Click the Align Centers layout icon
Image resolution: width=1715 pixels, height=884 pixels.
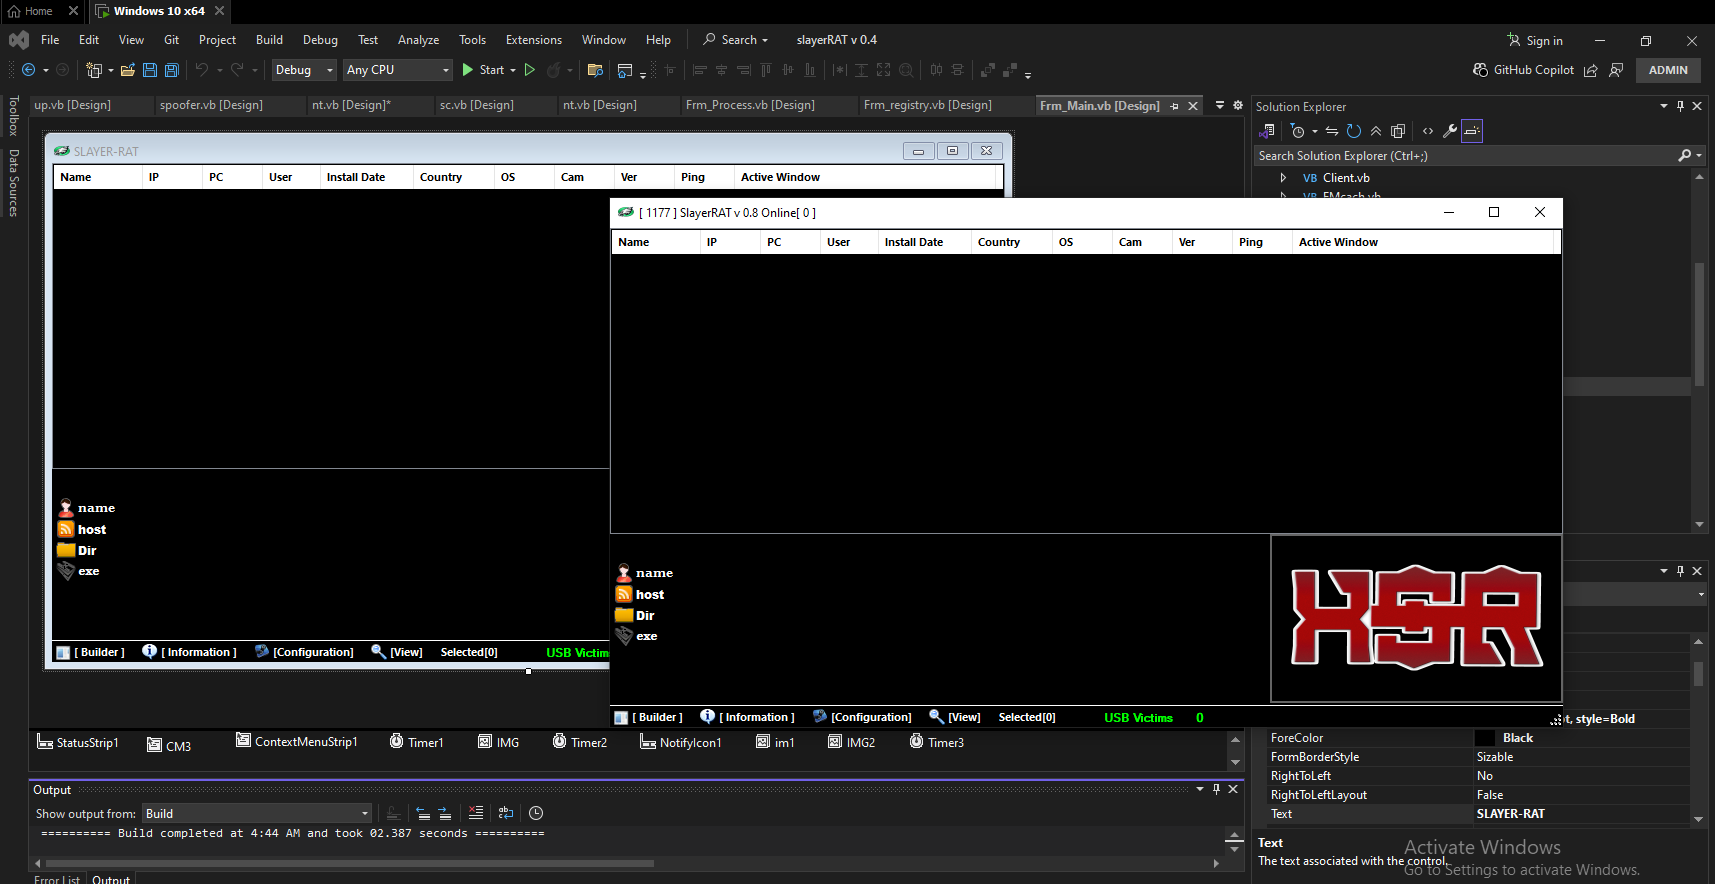tap(721, 70)
